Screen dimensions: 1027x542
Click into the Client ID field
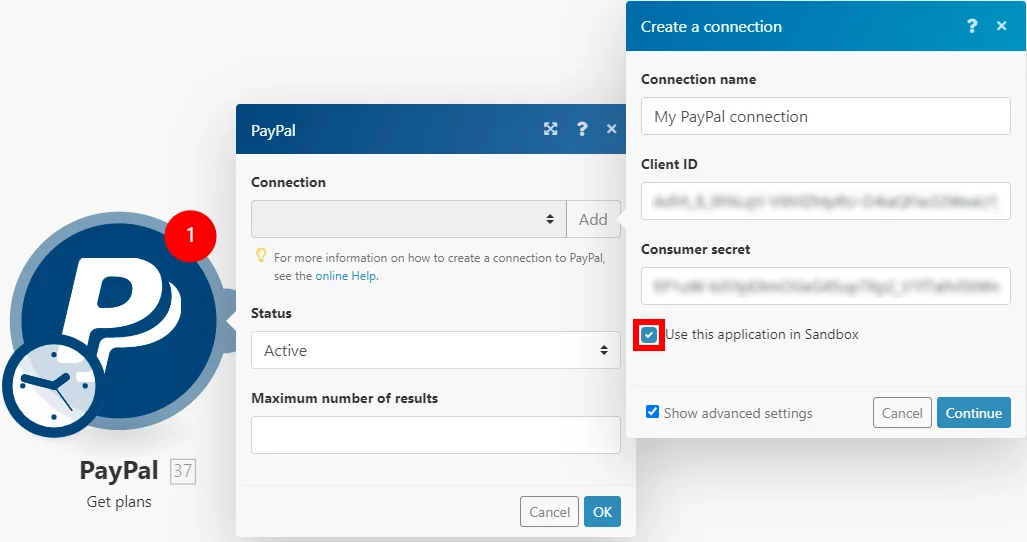point(825,201)
